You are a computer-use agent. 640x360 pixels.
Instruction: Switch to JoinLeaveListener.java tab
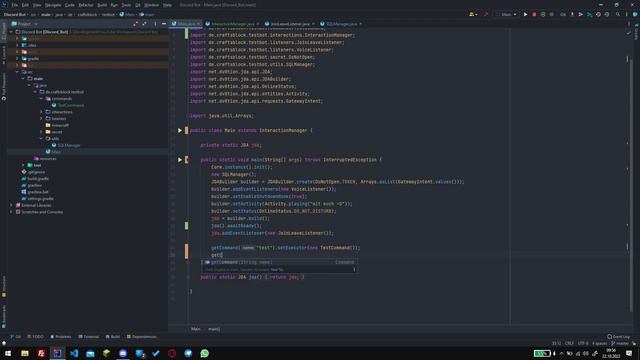coord(290,24)
